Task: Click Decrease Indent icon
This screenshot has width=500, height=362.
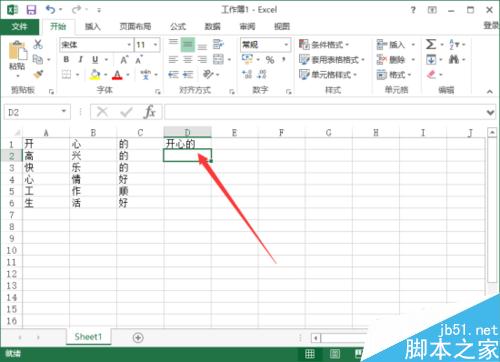Action: [173, 74]
